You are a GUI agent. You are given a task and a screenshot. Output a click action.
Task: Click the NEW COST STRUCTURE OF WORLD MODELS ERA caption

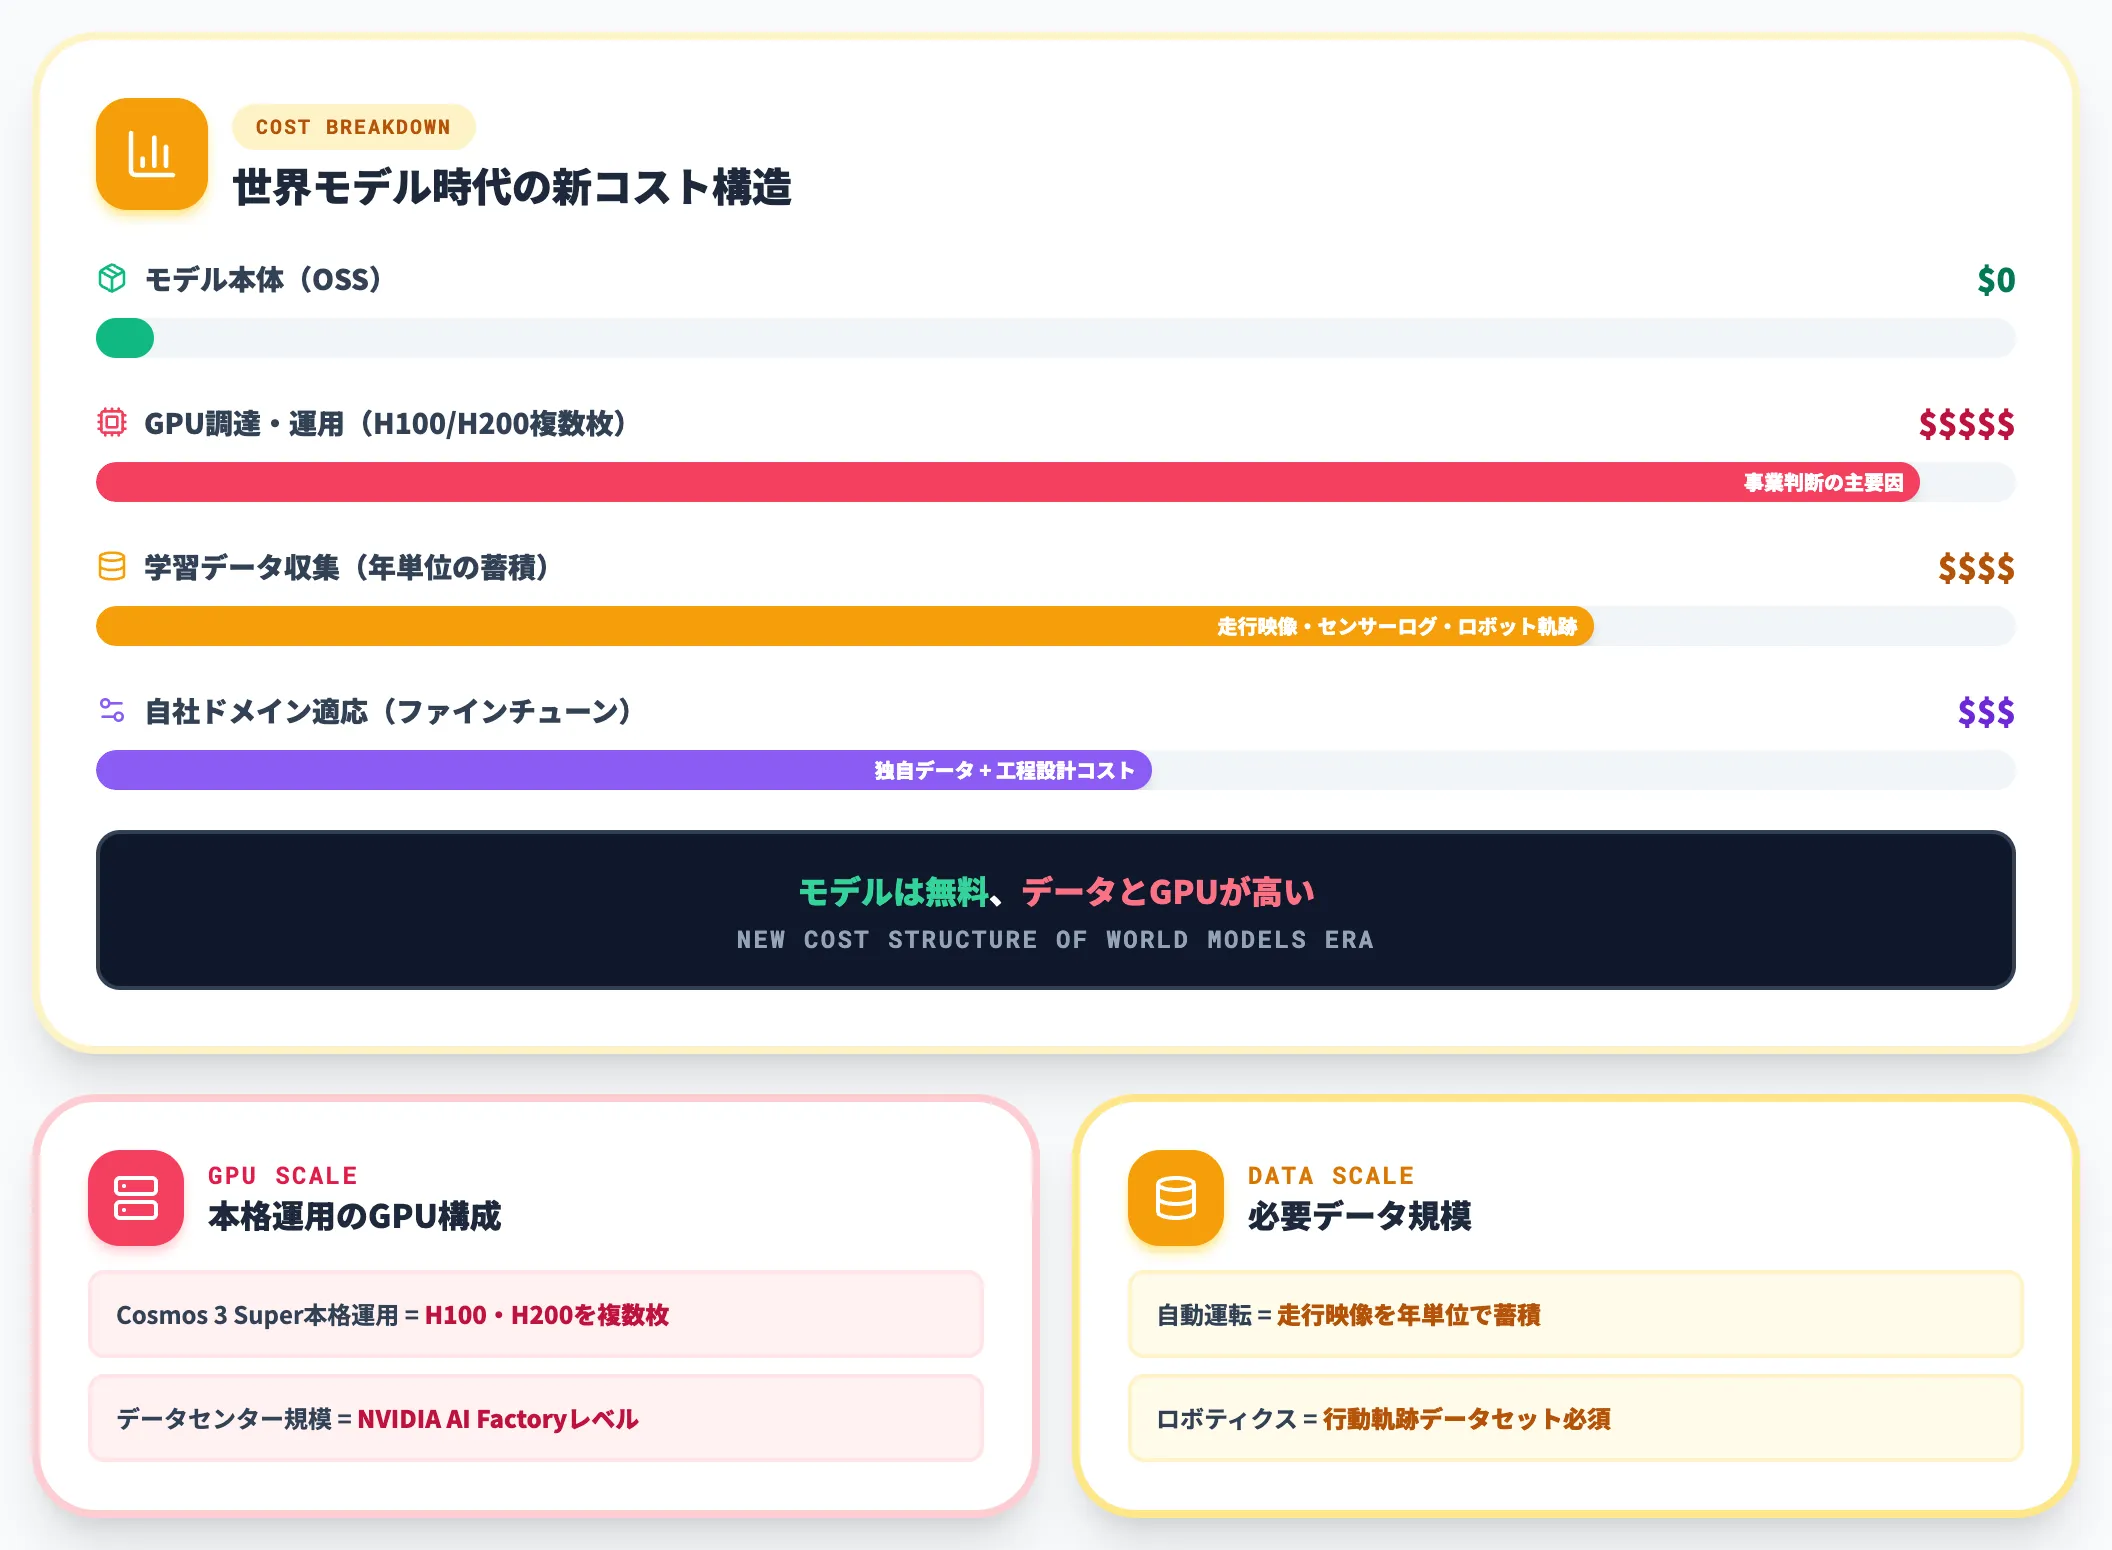click(1055, 940)
